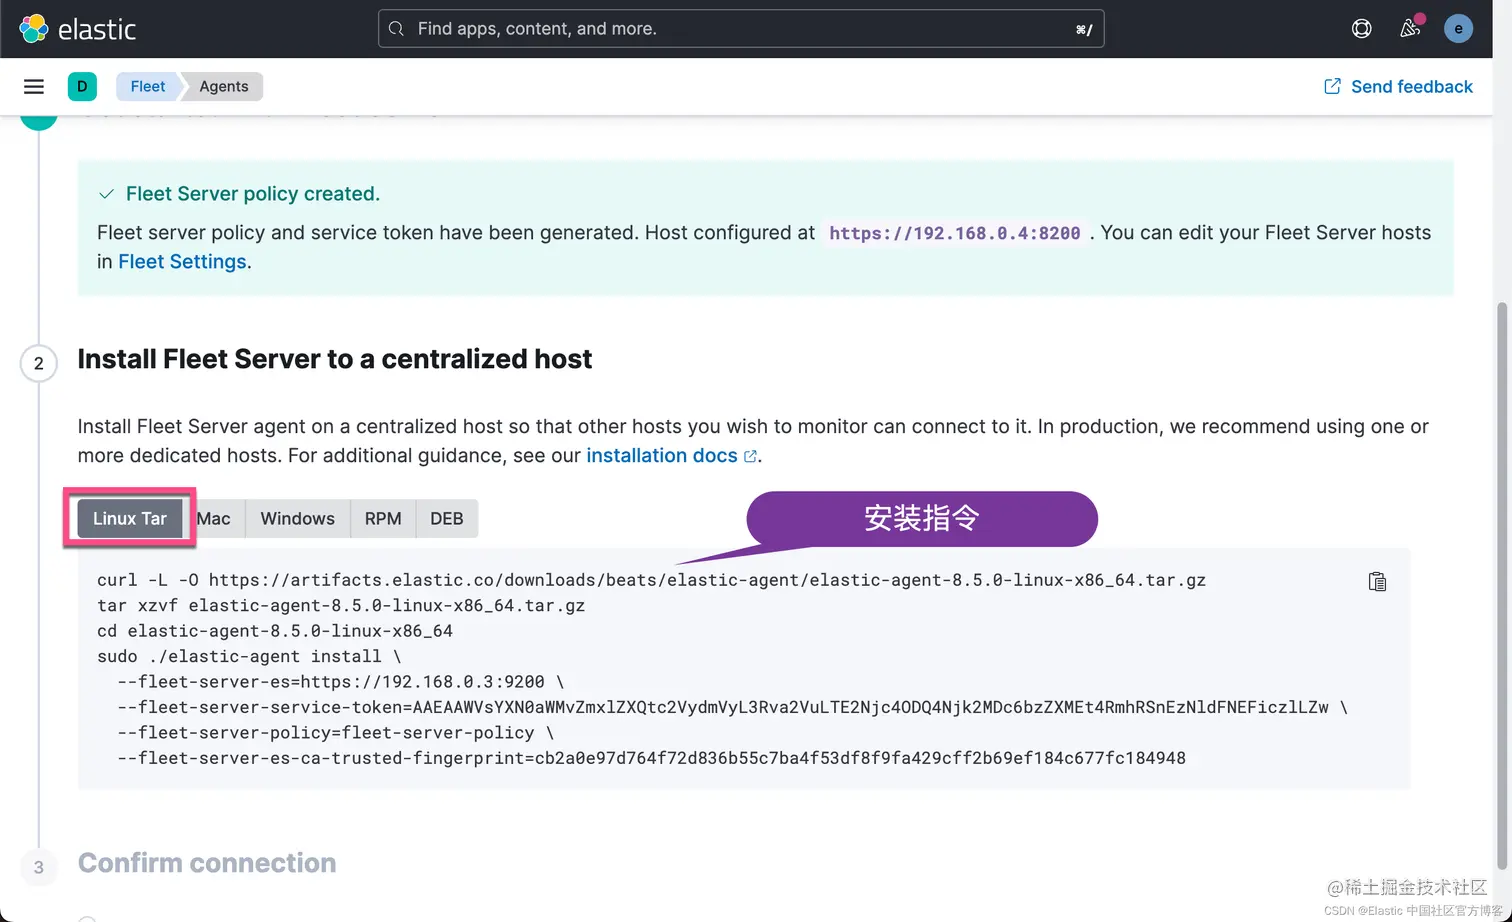This screenshot has height=922, width=1512.
Task: Click the Confirm connection heading
Action: pyautogui.click(x=207, y=863)
